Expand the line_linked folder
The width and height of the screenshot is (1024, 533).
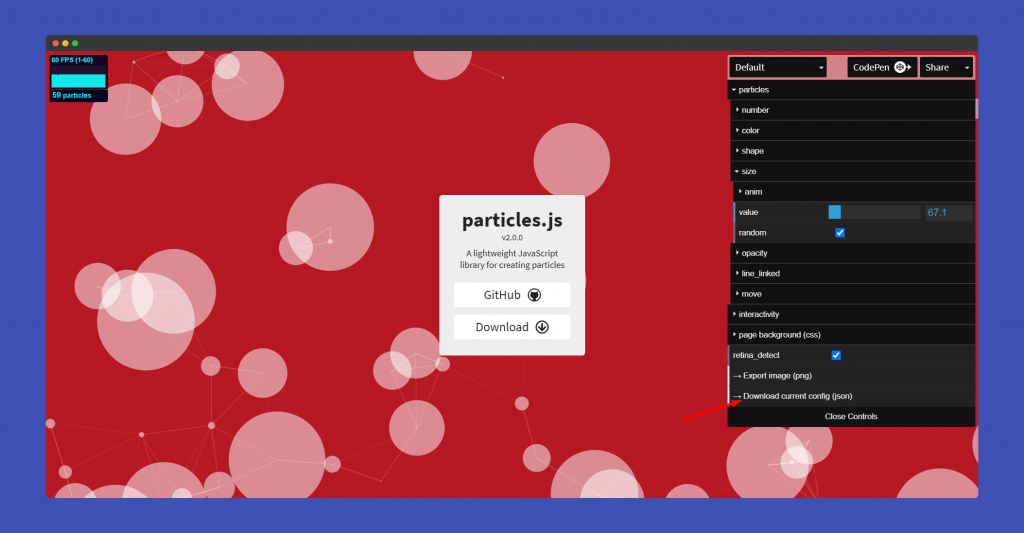click(853, 273)
